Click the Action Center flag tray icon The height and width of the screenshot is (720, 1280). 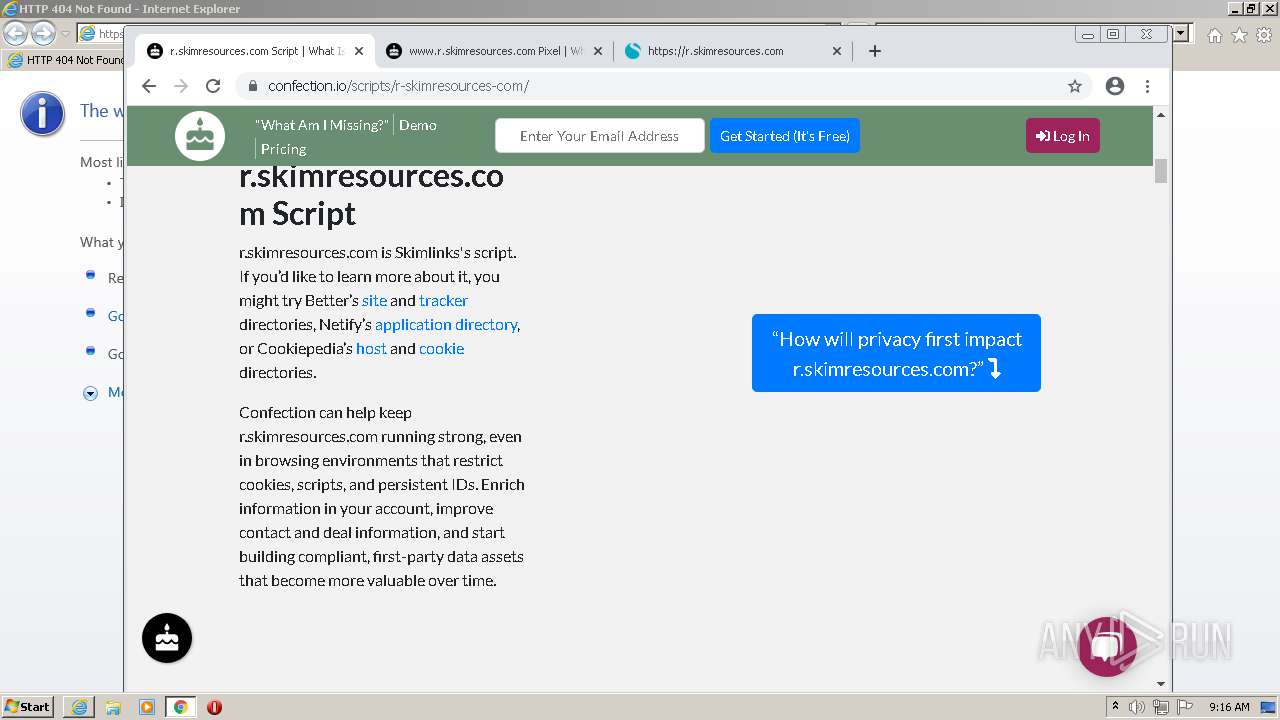pyautogui.click(x=1184, y=707)
